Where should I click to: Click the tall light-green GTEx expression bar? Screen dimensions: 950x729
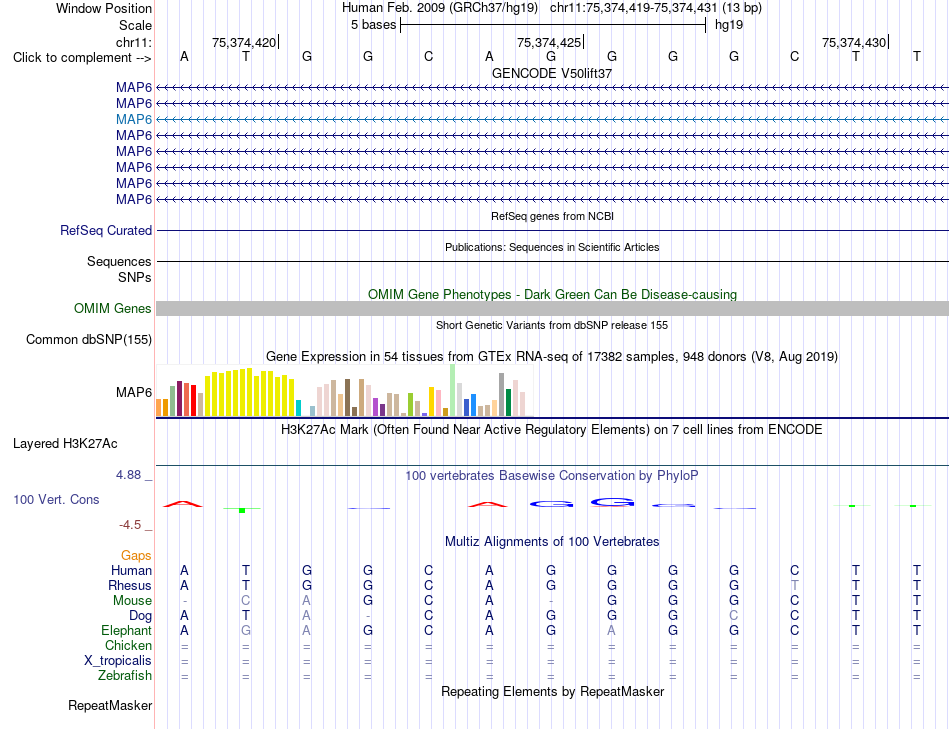[x=452, y=390]
